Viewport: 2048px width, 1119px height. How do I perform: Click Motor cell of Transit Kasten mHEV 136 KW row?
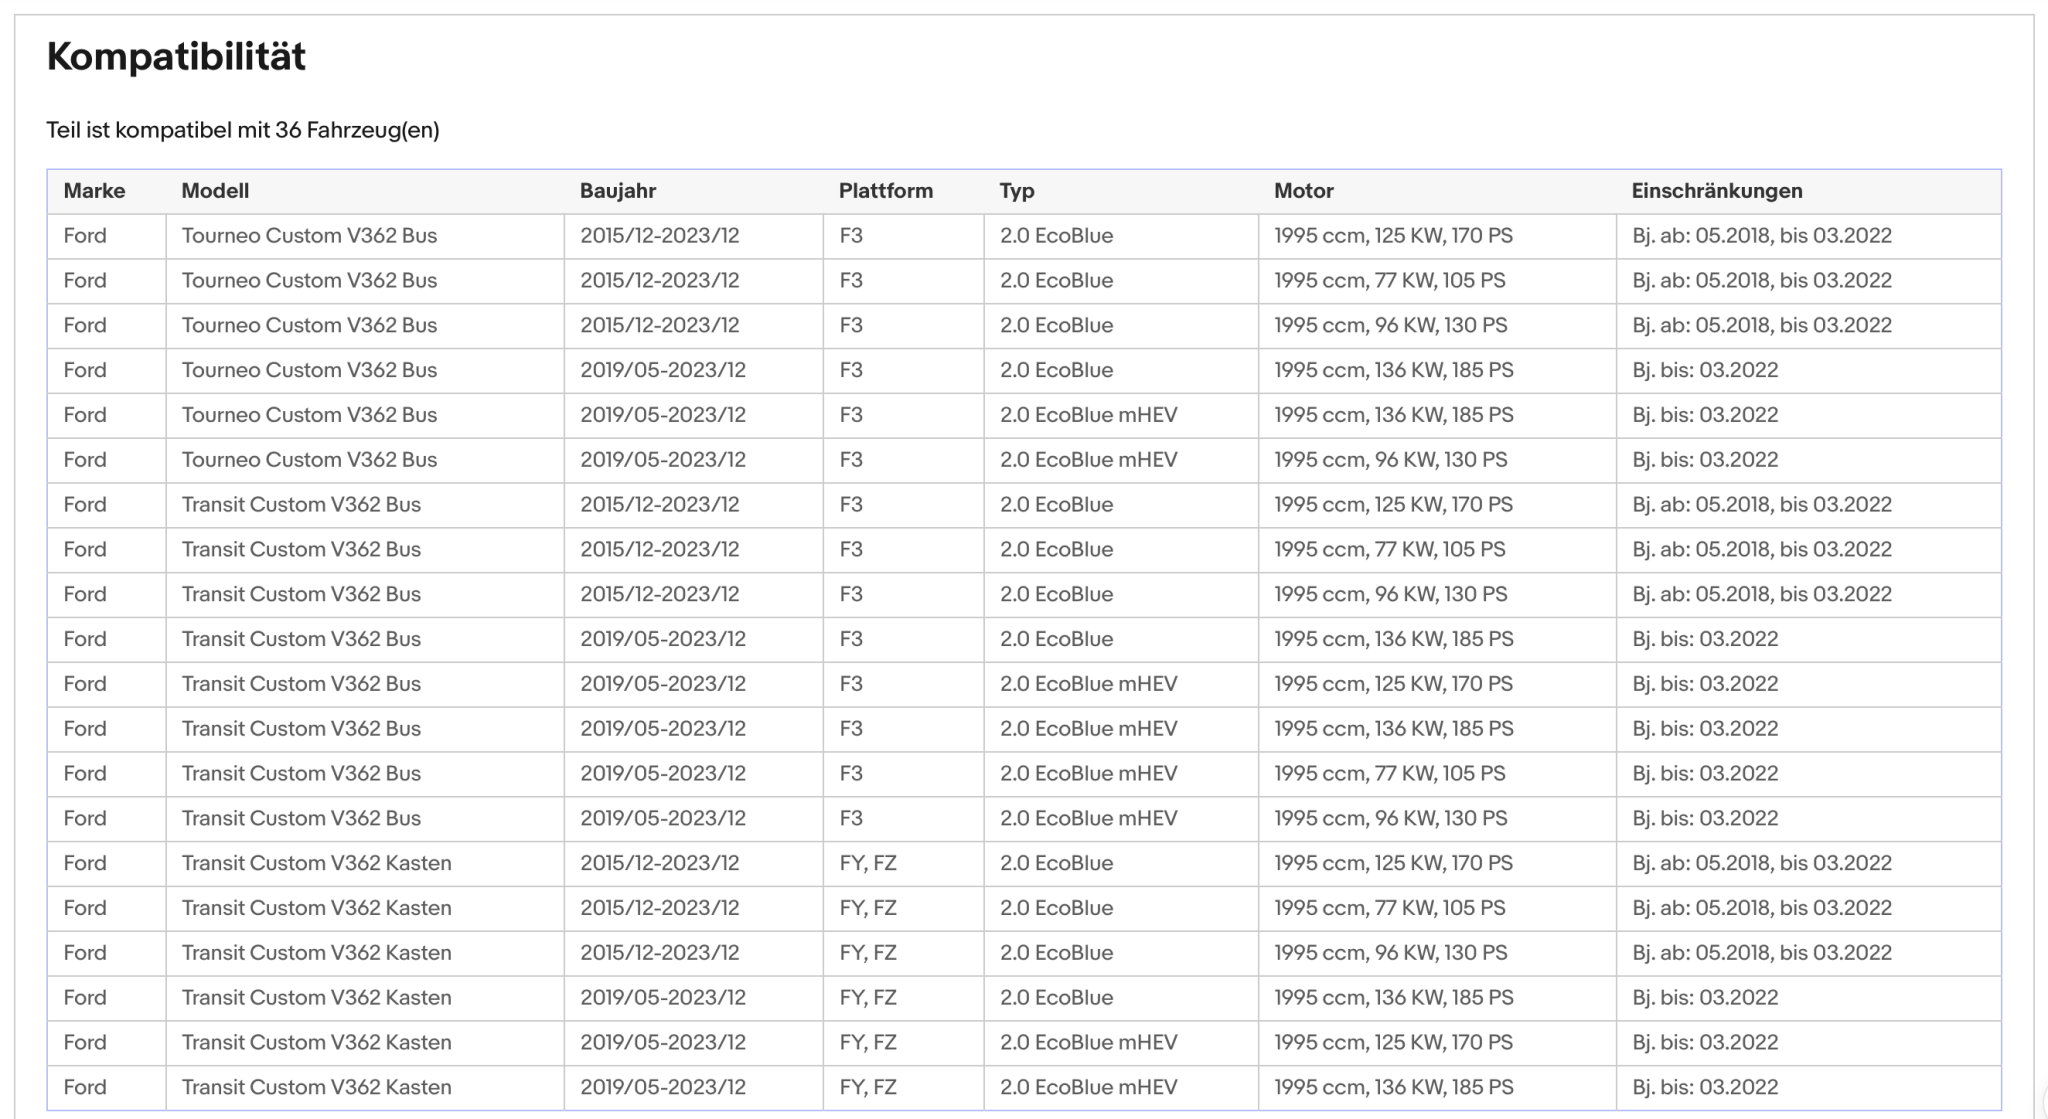pos(1437,1088)
